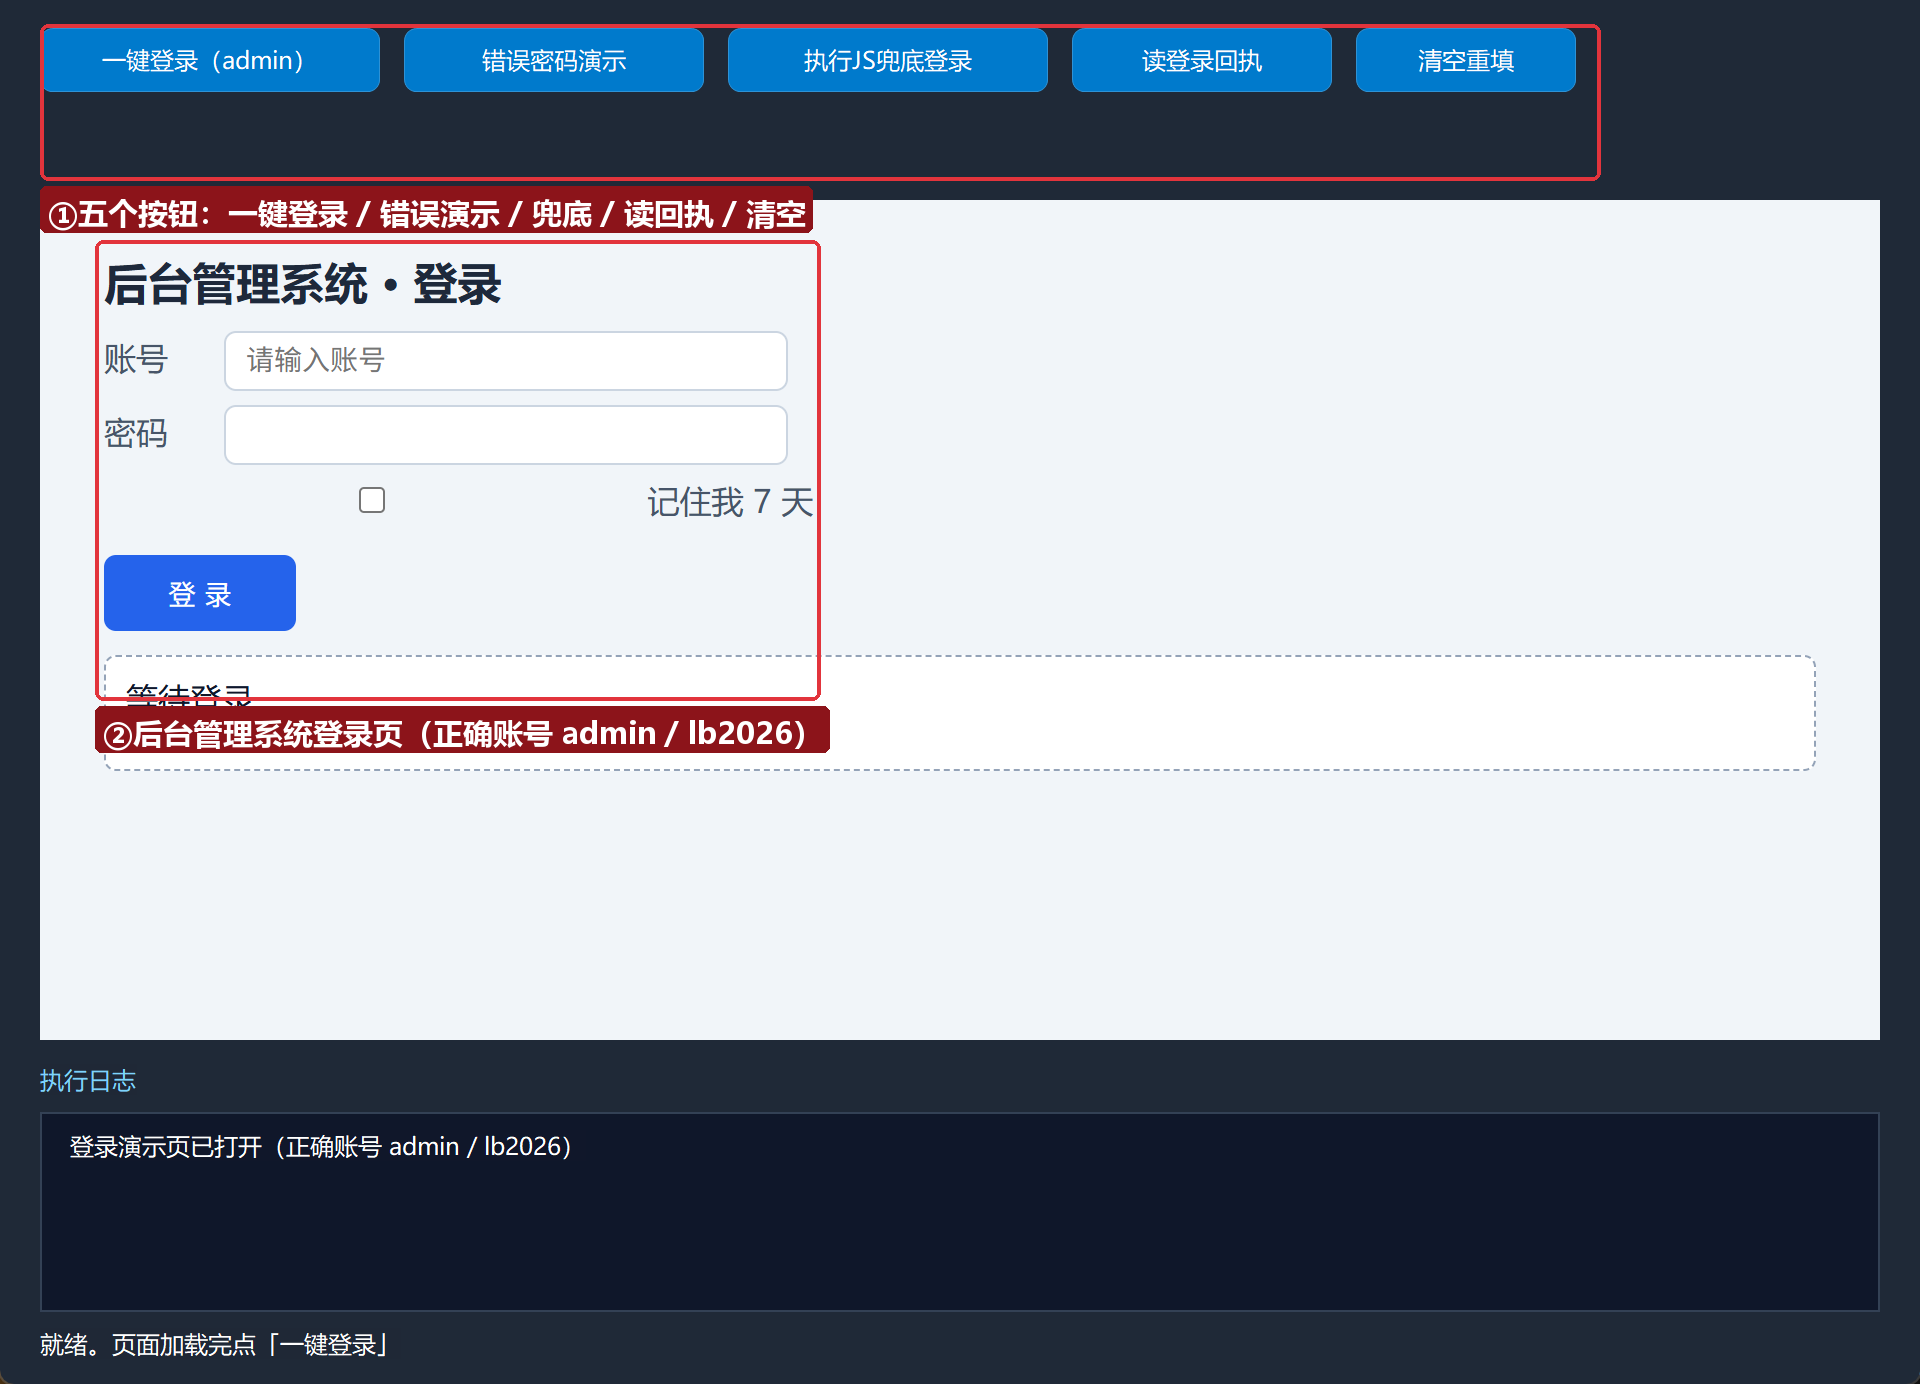Viewport: 1920px width, 1384px height.
Task: Click the status text 就绪。页面加载完点
Action: [x=213, y=1345]
